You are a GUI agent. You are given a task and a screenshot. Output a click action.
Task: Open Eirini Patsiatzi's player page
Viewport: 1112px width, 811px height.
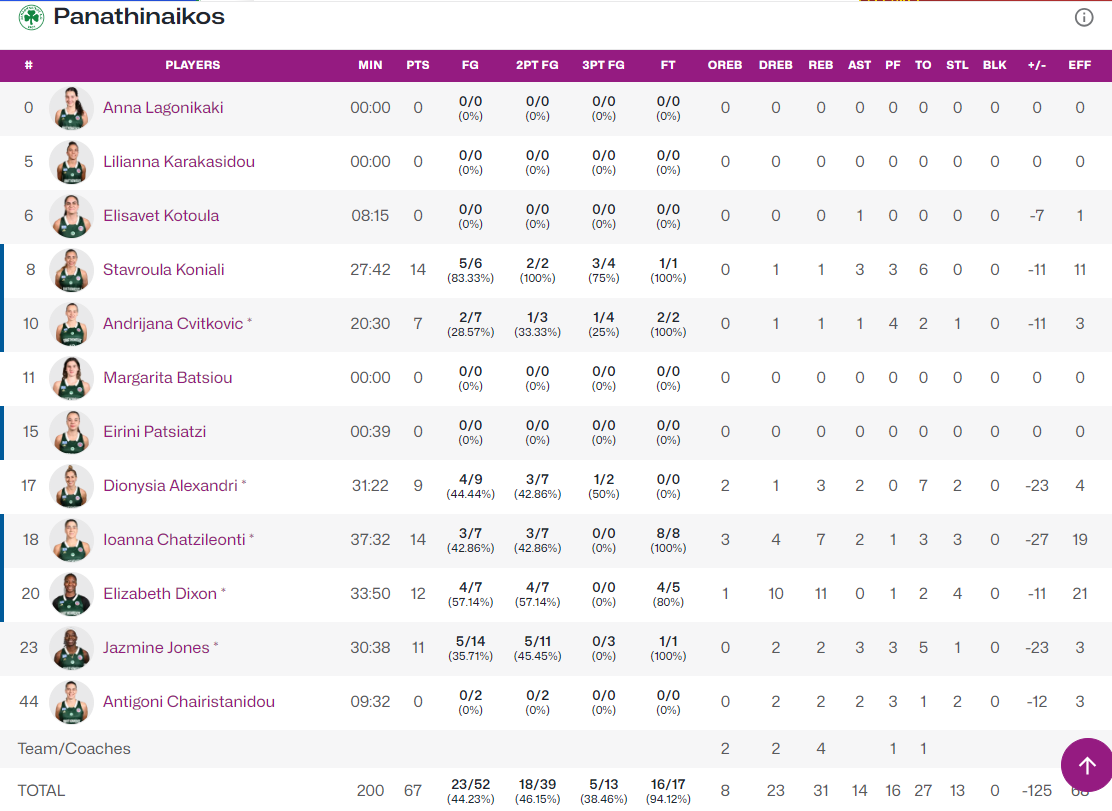click(x=155, y=432)
